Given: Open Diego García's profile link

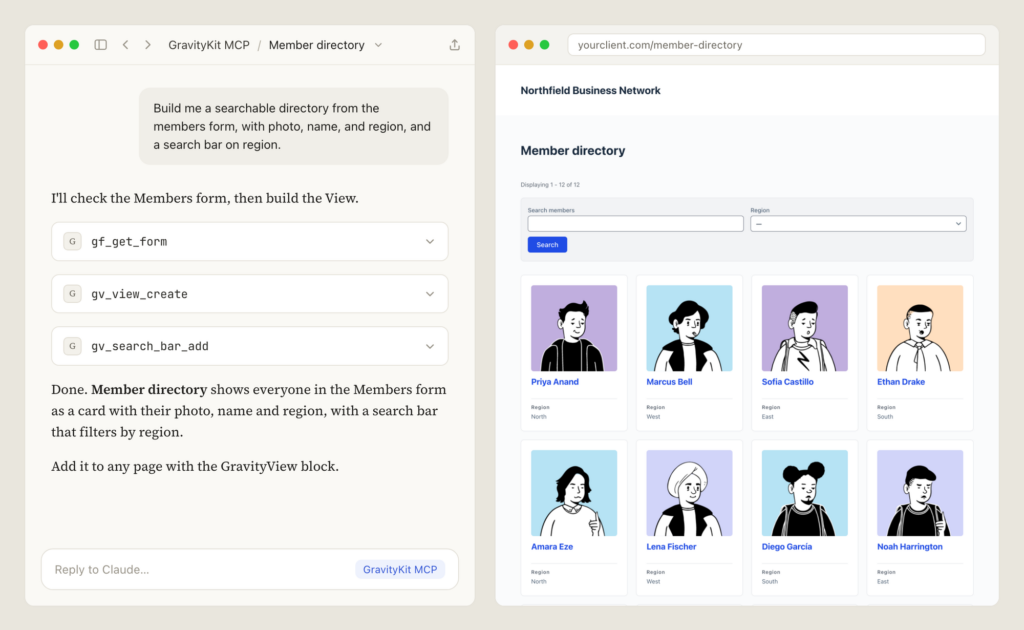Looking at the screenshot, I should coord(787,546).
